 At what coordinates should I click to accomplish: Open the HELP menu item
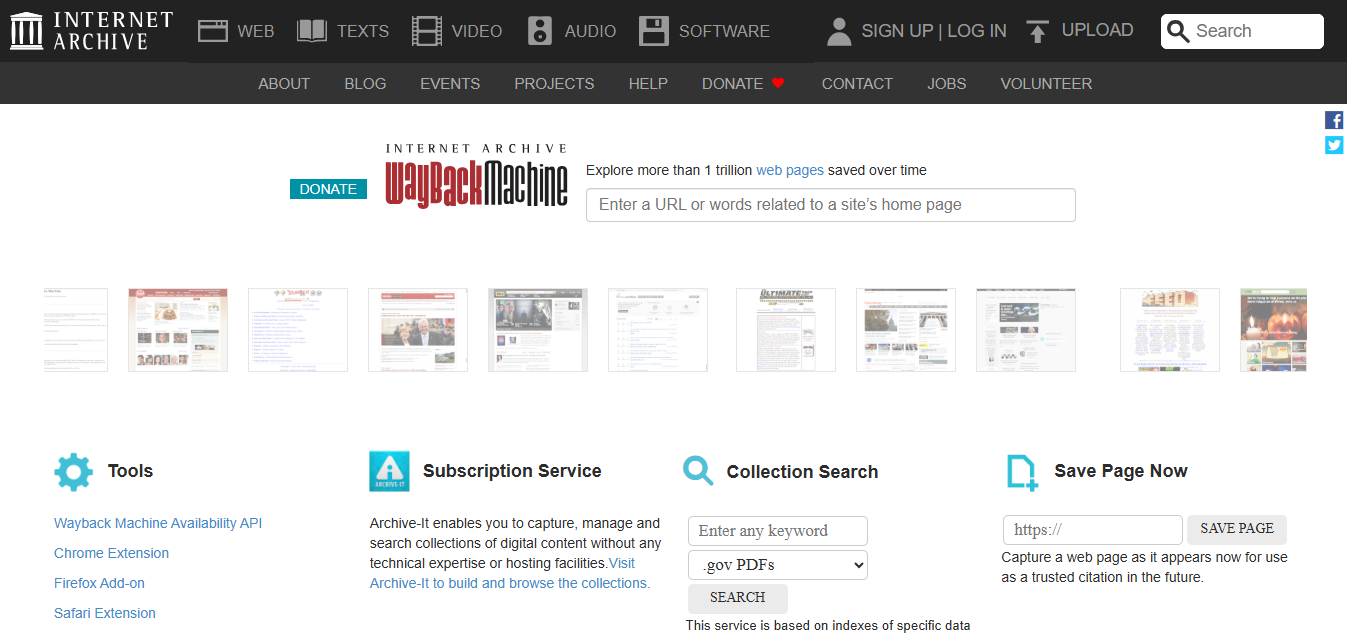[x=648, y=83]
